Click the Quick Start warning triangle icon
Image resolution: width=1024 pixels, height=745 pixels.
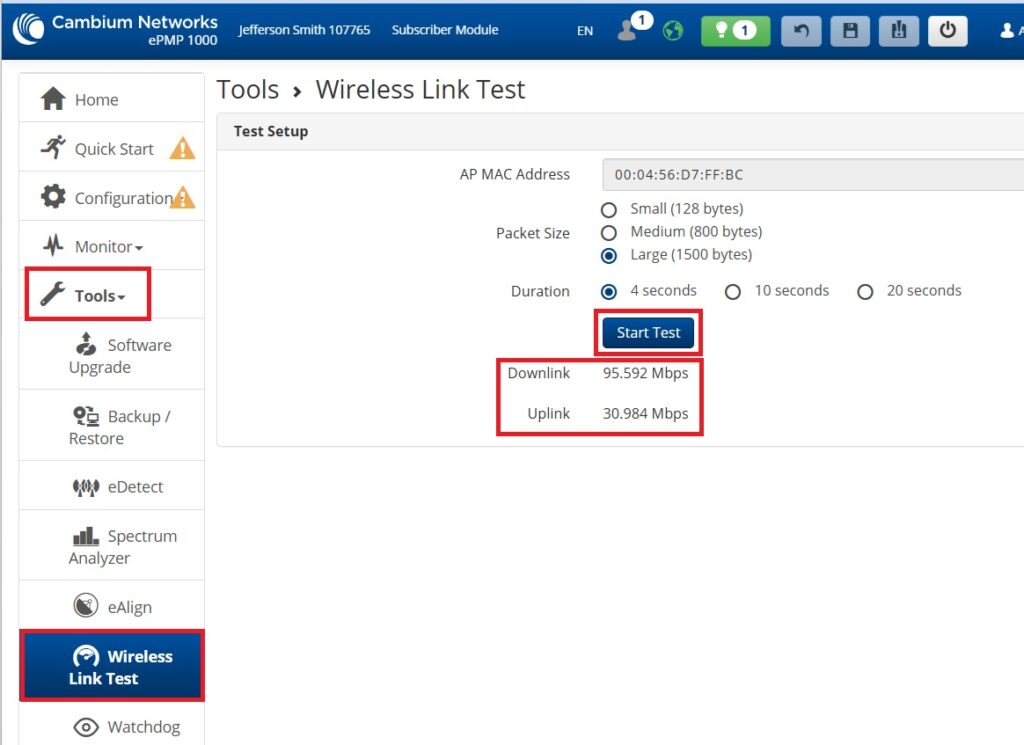(182, 149)
